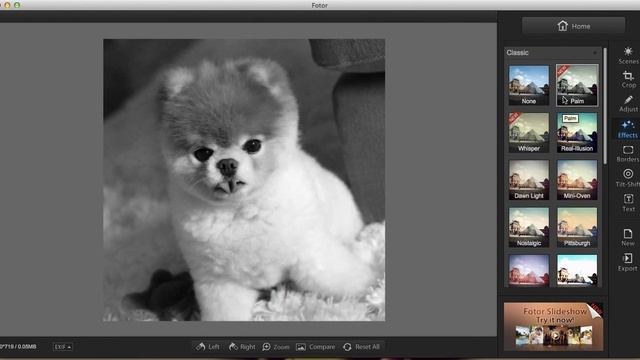This screenshot has width=640, height=360.
Task: Select the Tilt-Shift tool
Action: coord(628,178)
